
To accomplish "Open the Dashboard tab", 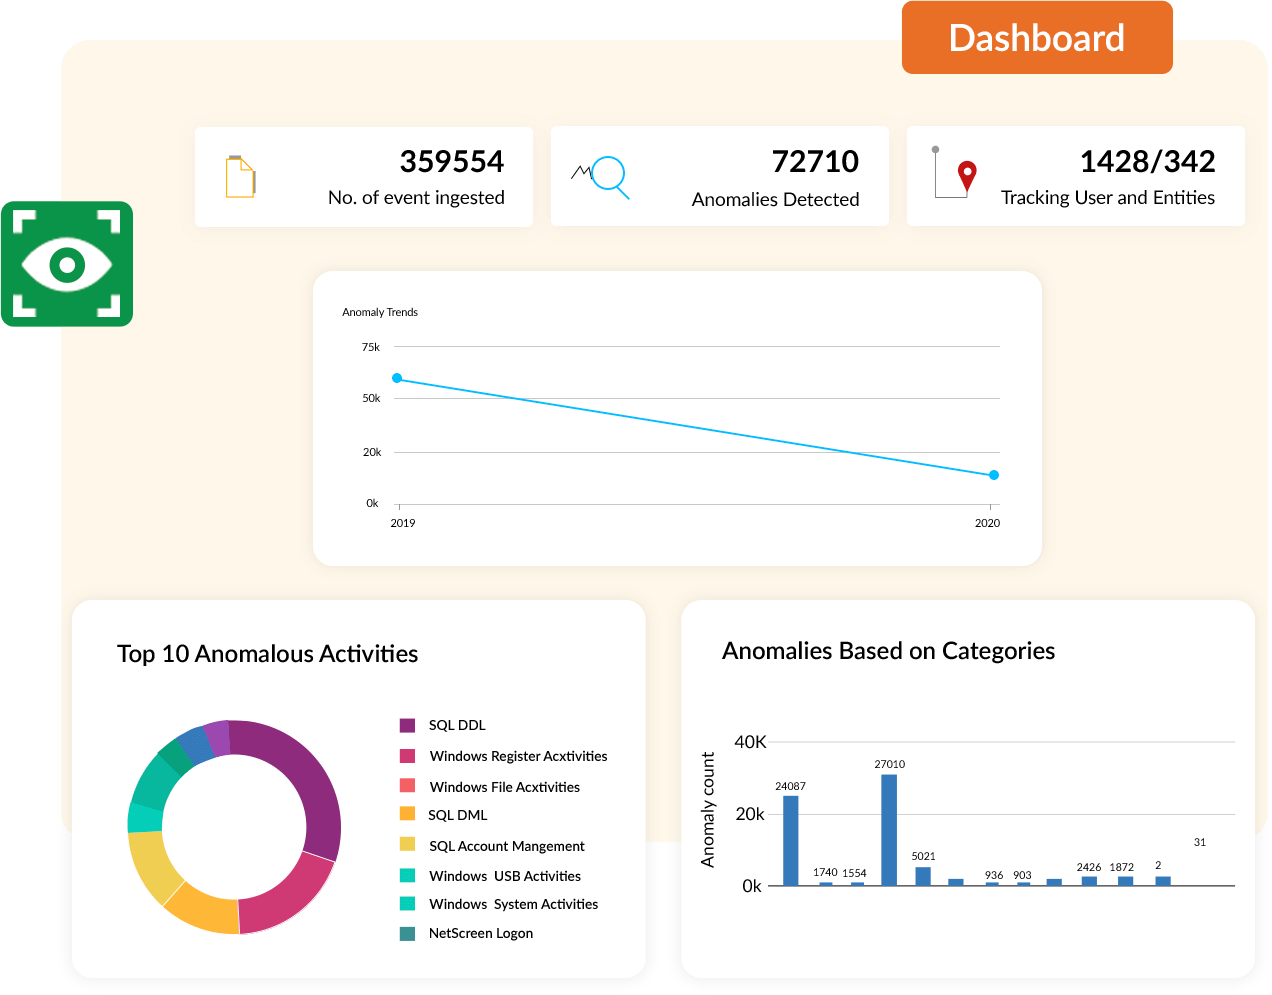I will [1037, 38].
